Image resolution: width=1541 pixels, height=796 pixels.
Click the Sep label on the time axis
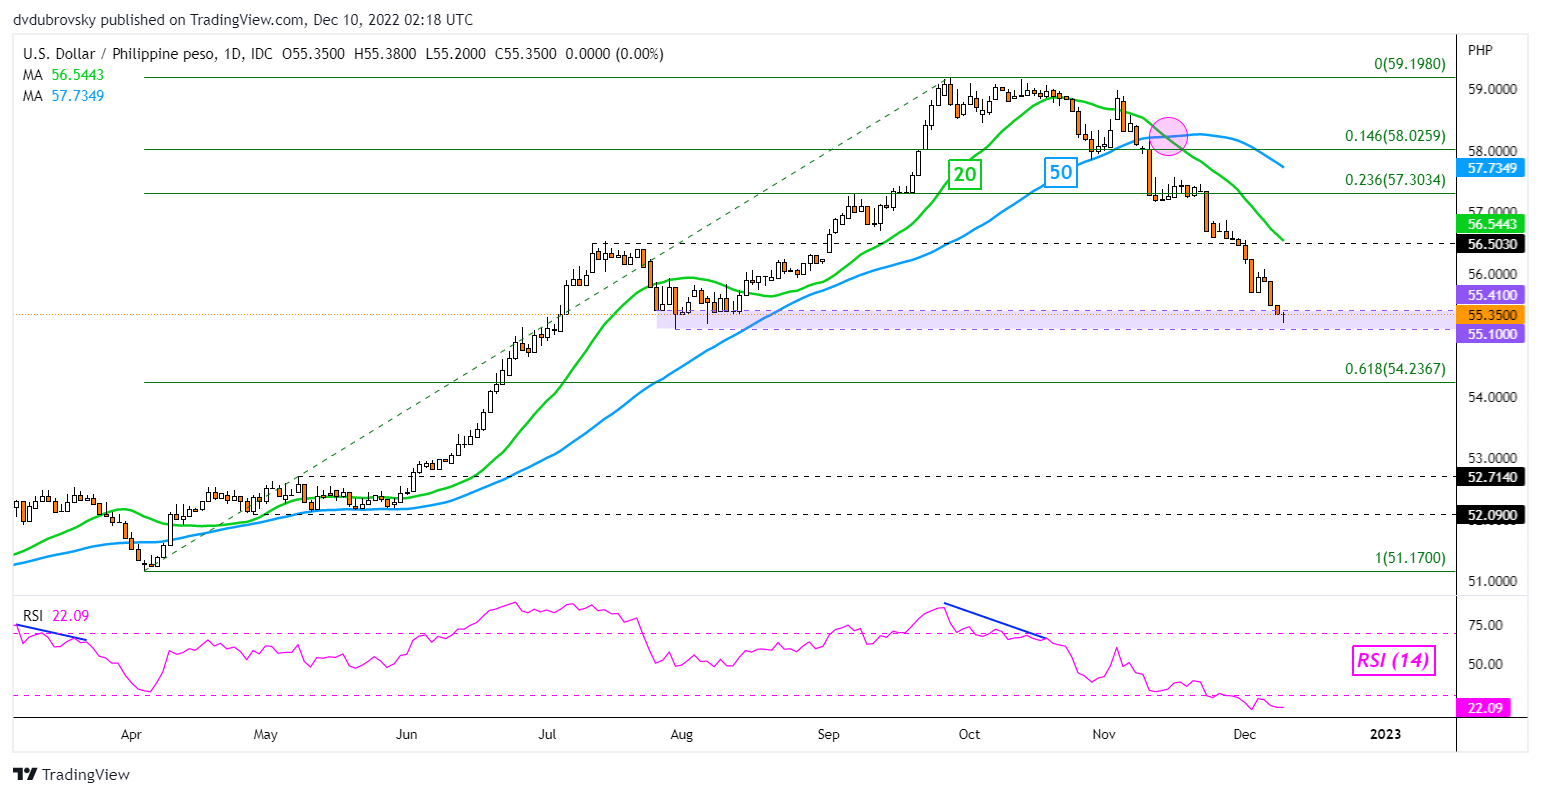point(828,735)
